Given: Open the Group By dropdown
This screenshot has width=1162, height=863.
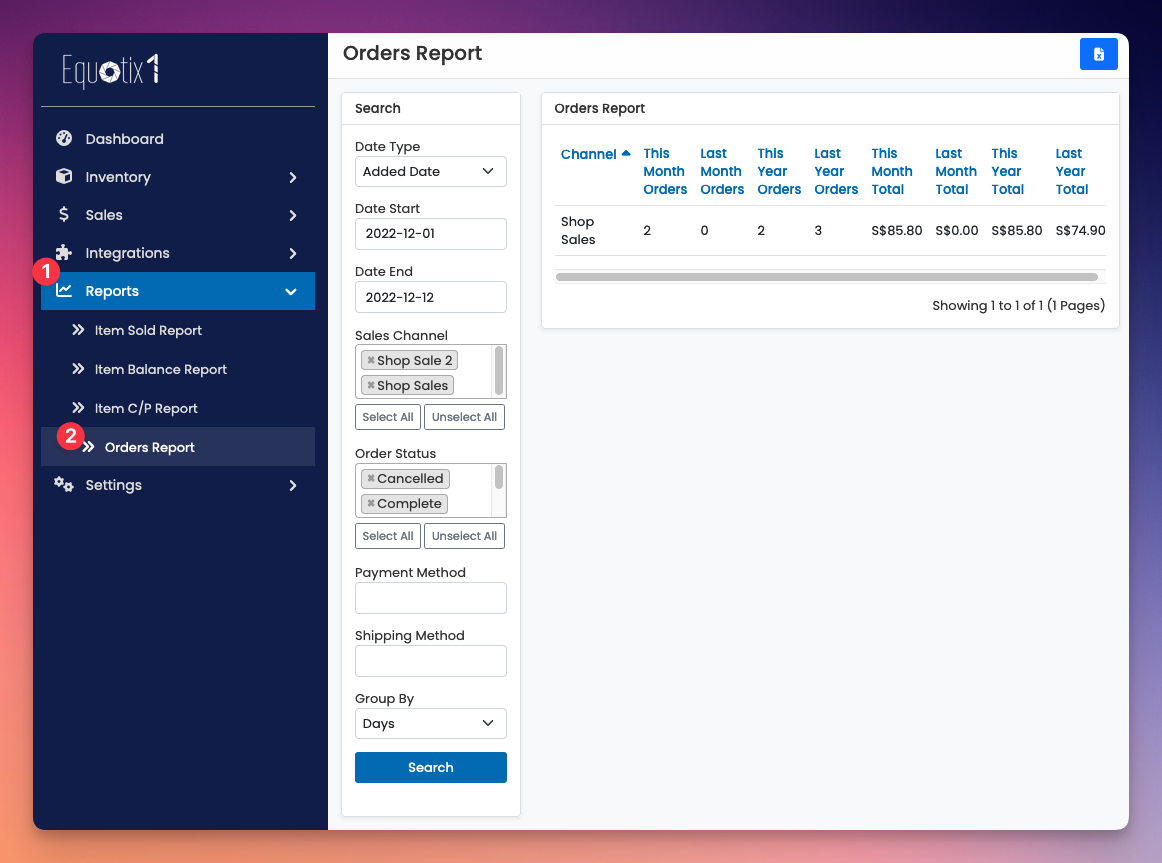Looking at the screenshot, I should (x=431, y=724).
